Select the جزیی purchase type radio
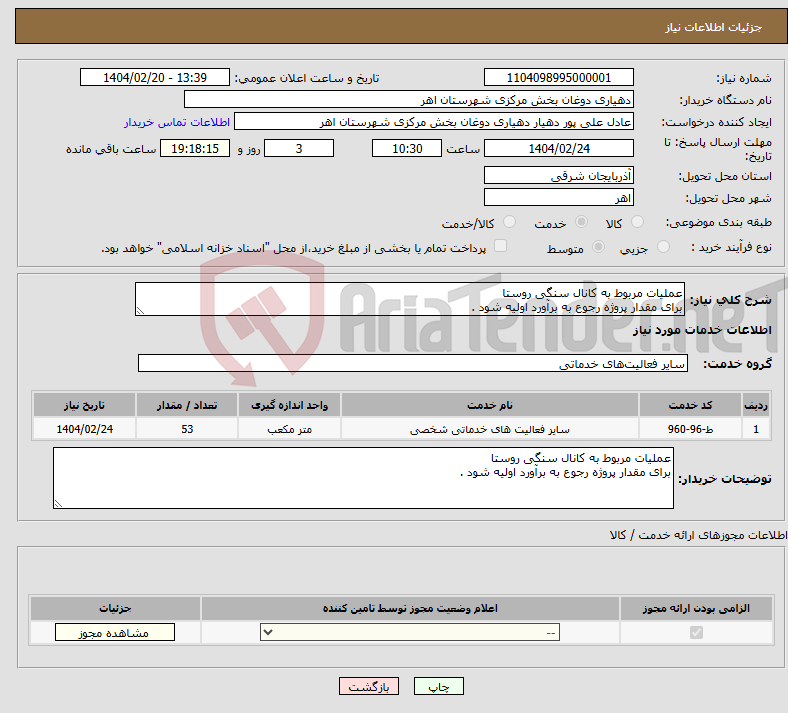This screenshot has height=713, width=788. [x=663, y=247]
